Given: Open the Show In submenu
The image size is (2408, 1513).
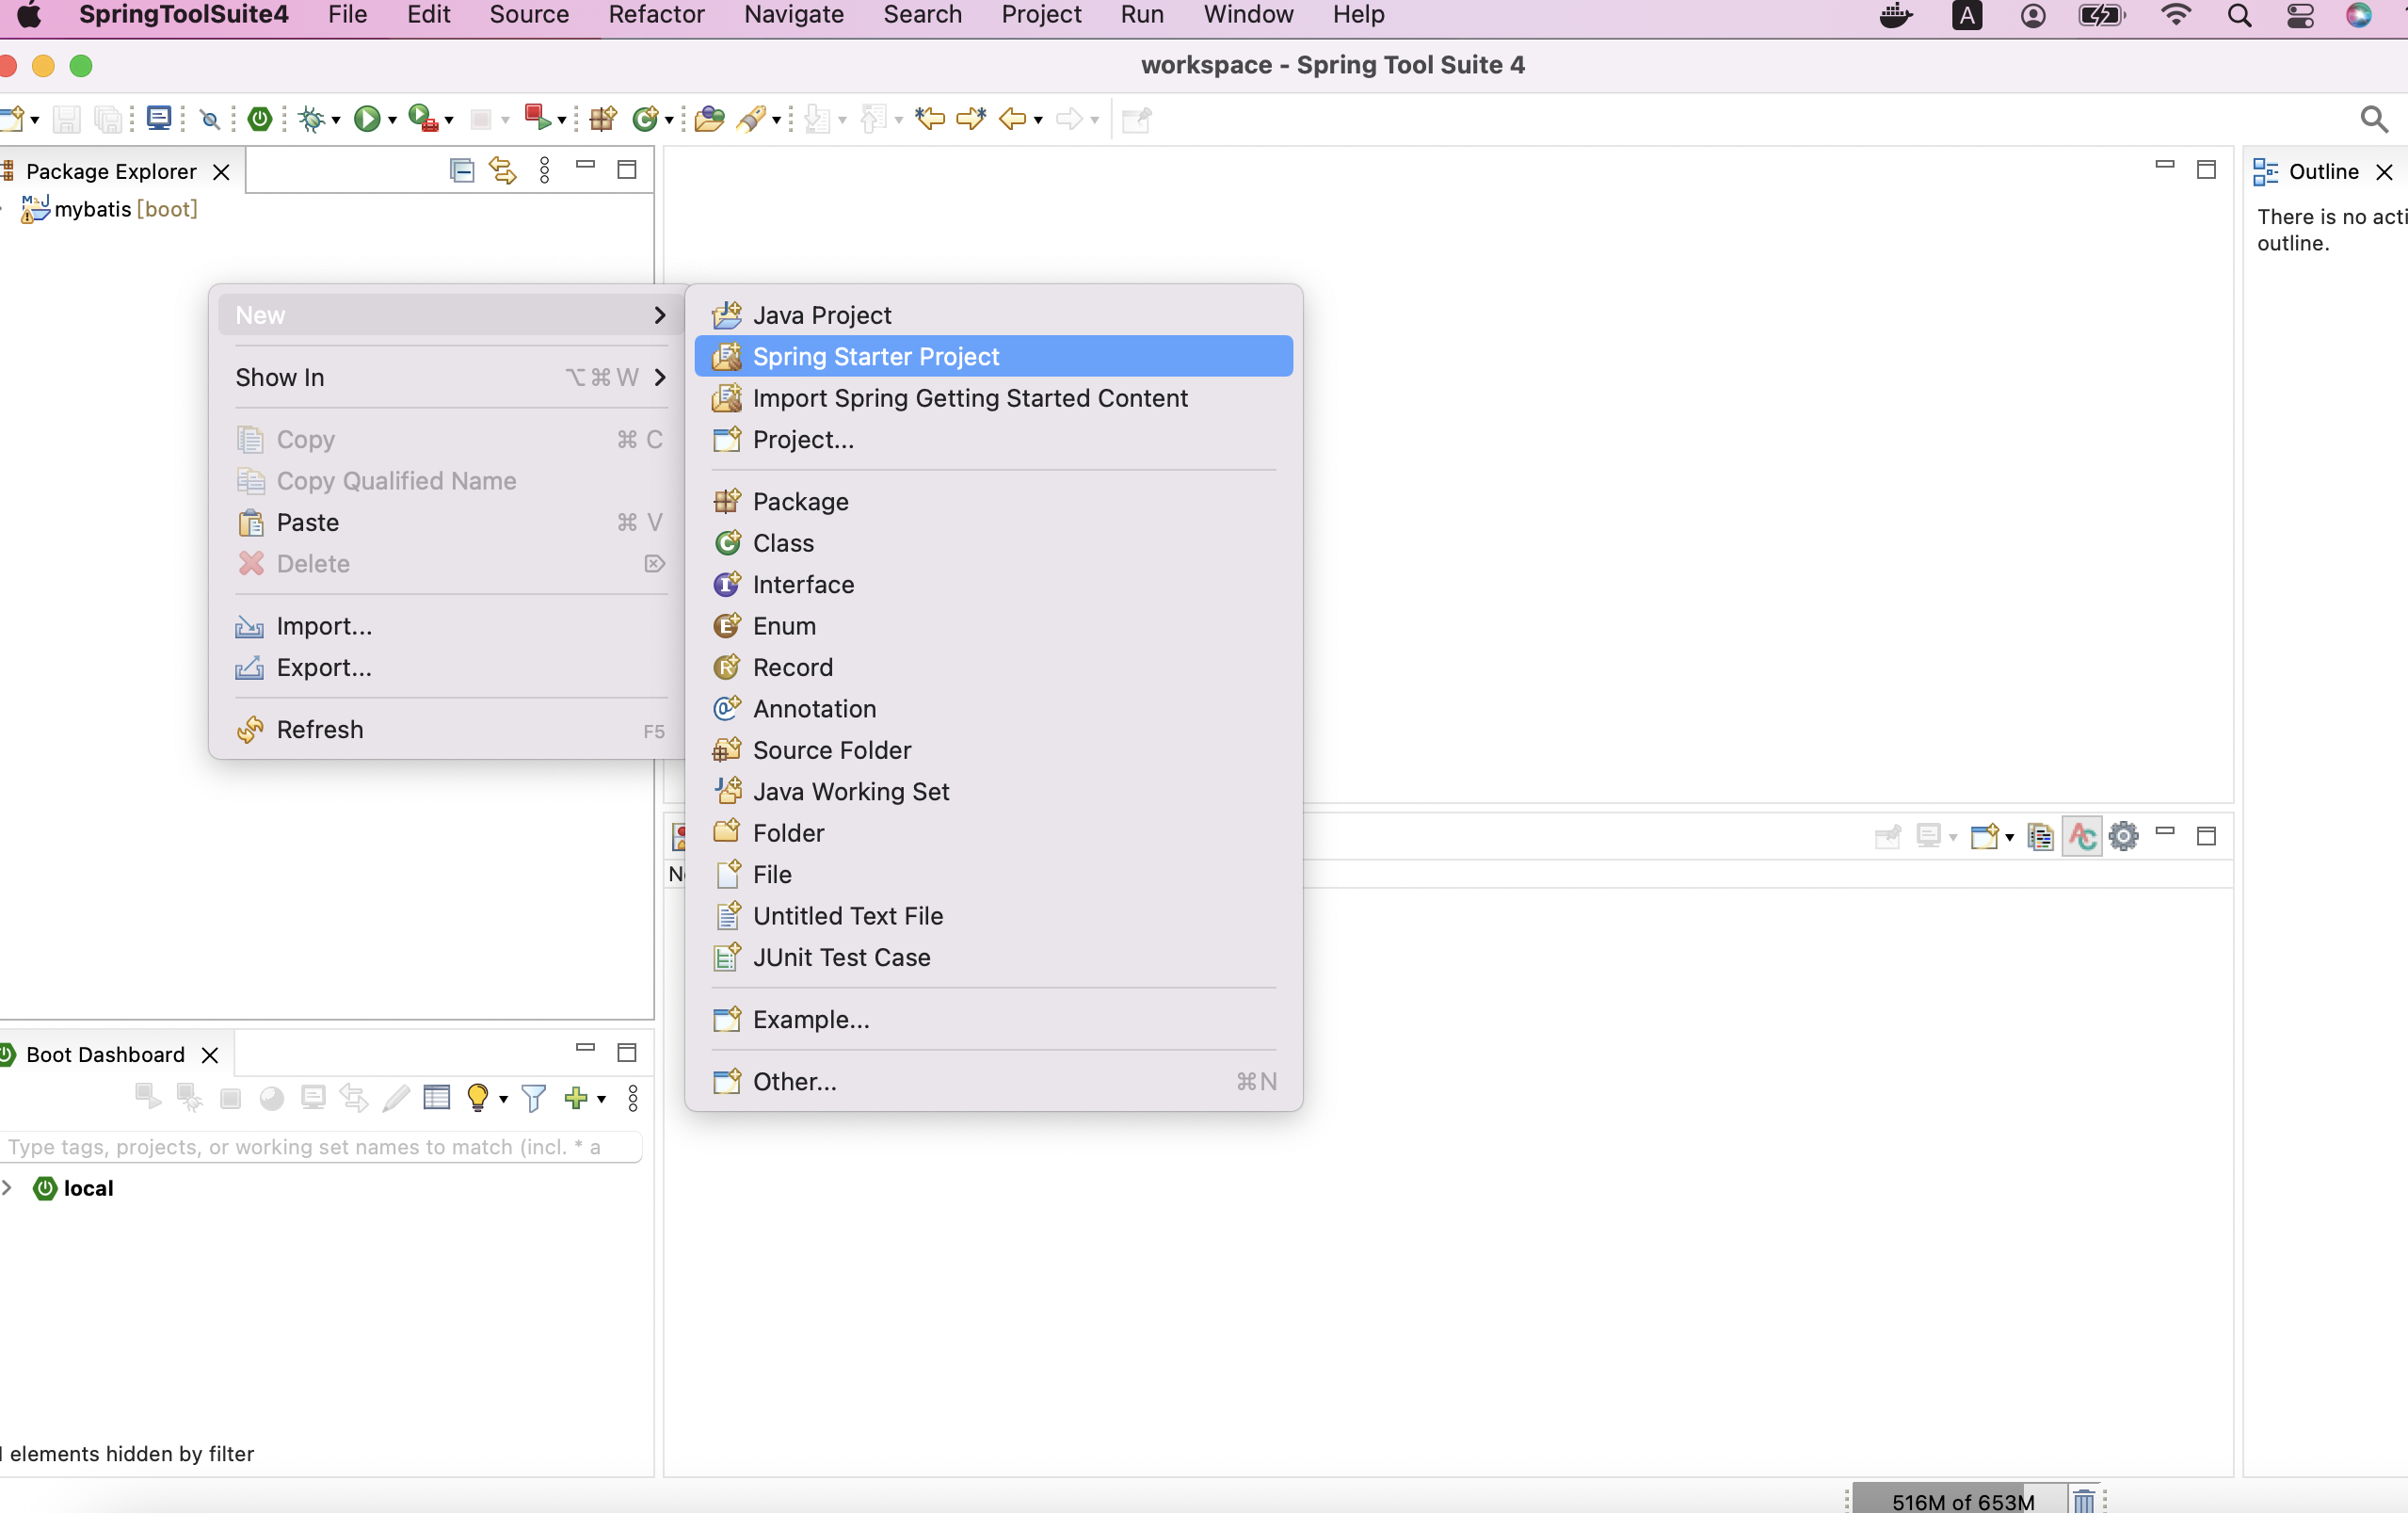Looking at the screenshot, I should tap(451, 377).
